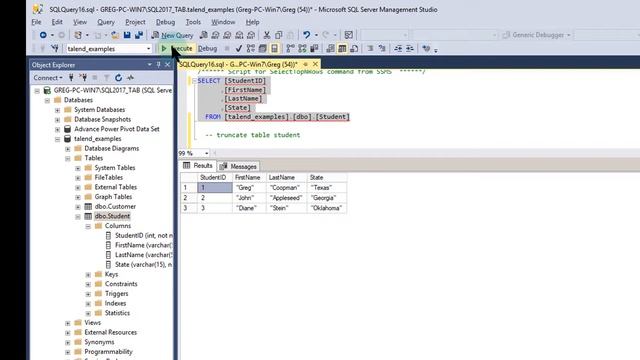This screenshot has height=360, width=640.
Task: Parse the query with the checkmark icon
Action: click(x=239, y=49)
